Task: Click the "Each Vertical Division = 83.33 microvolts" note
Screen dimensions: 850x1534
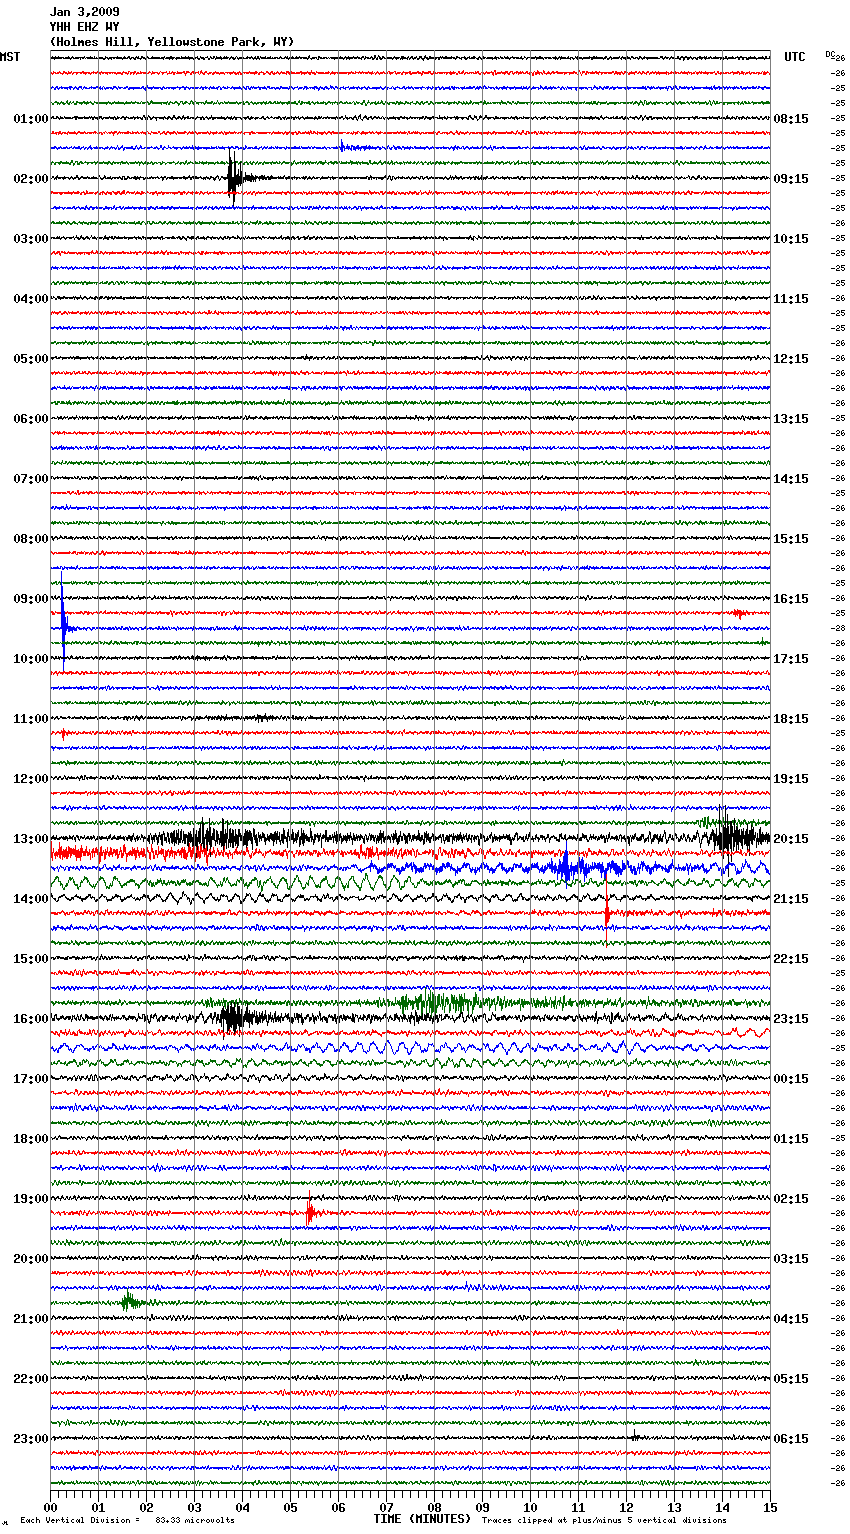Action: [127, 1520]
